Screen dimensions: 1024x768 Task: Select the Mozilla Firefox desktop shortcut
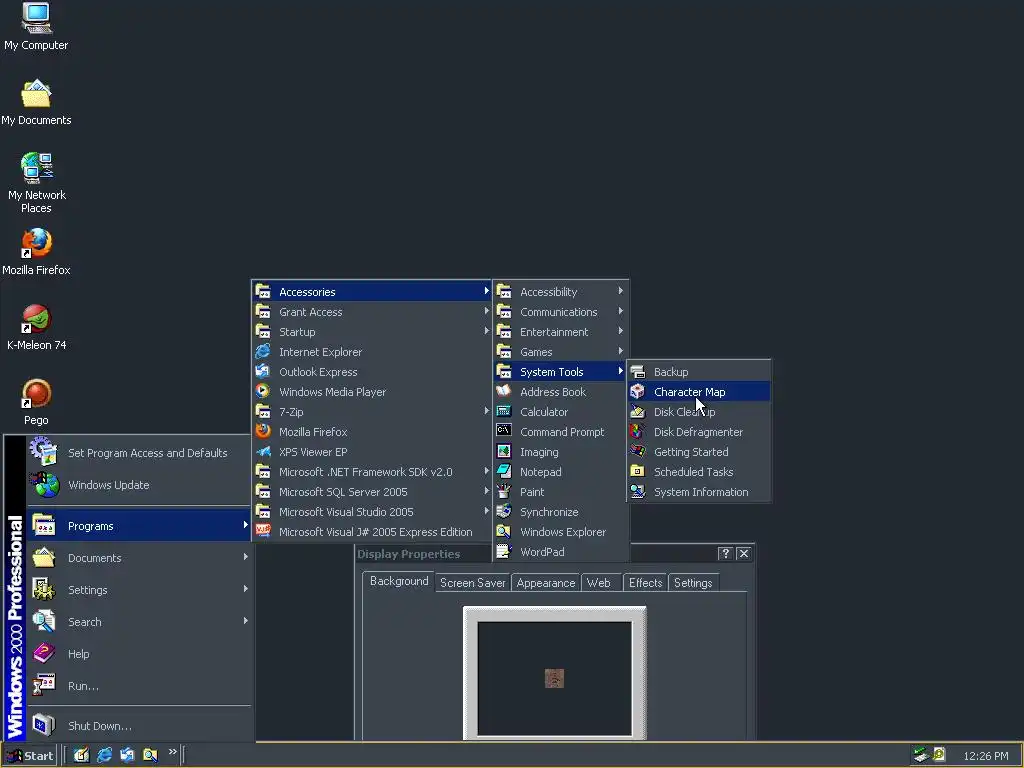click(x=36, y=252)
